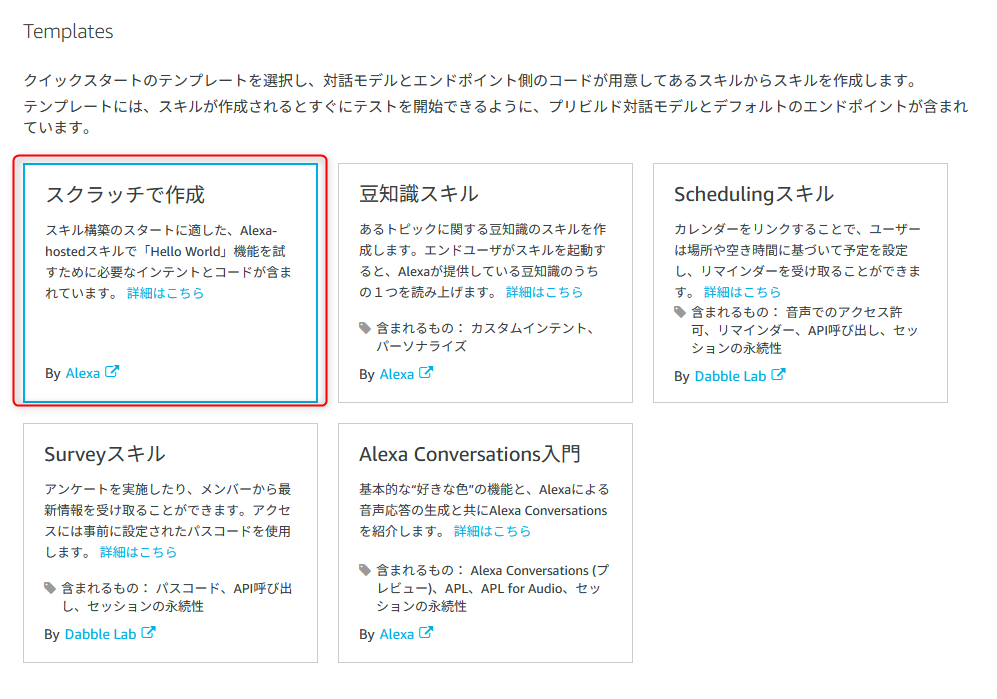
Task: Open 詳細はこちら in Alexa Conversations入門 card
Action: coord(492,531)
